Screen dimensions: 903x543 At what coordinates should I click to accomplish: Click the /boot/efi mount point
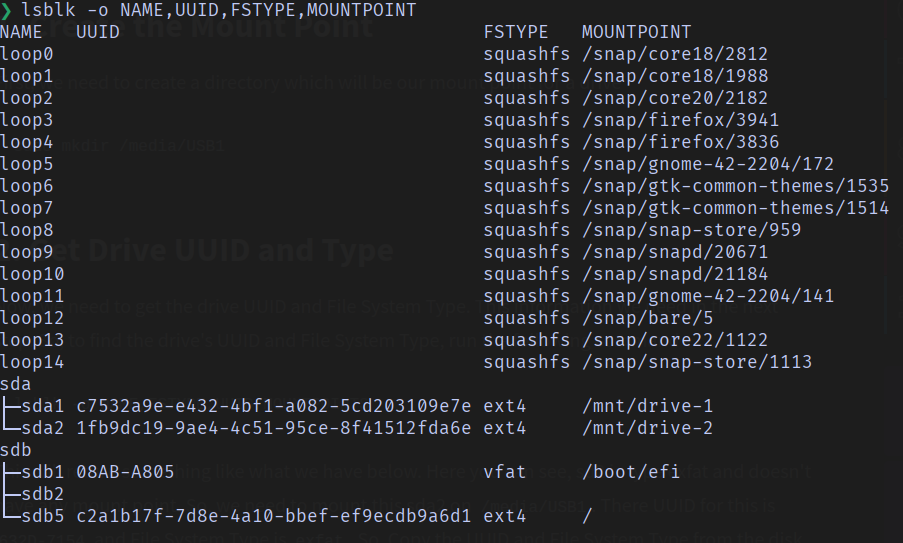point(631,472)
